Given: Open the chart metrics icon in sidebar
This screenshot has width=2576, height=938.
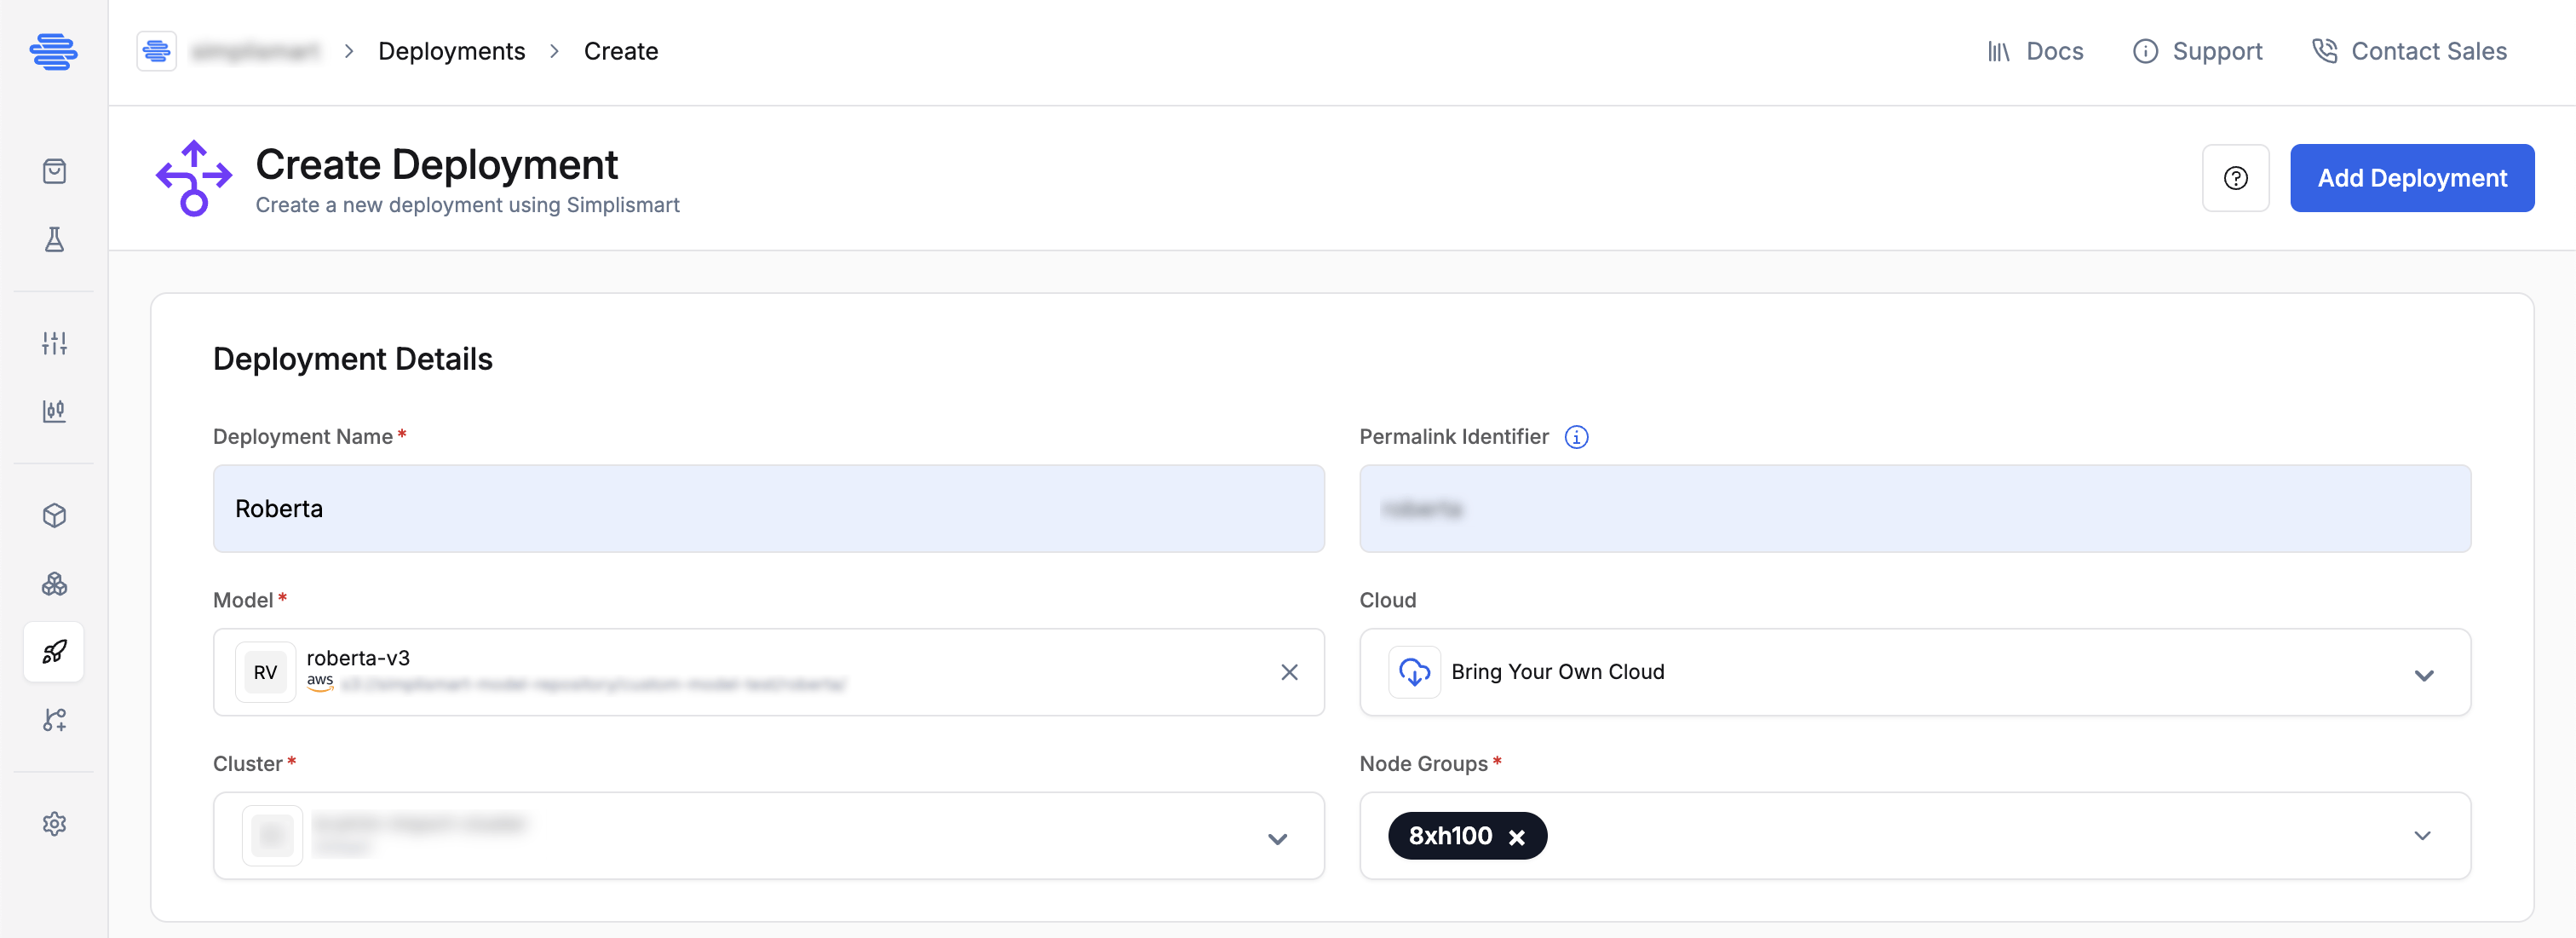Looking at the screenshot, I should [x=54, y=411].
